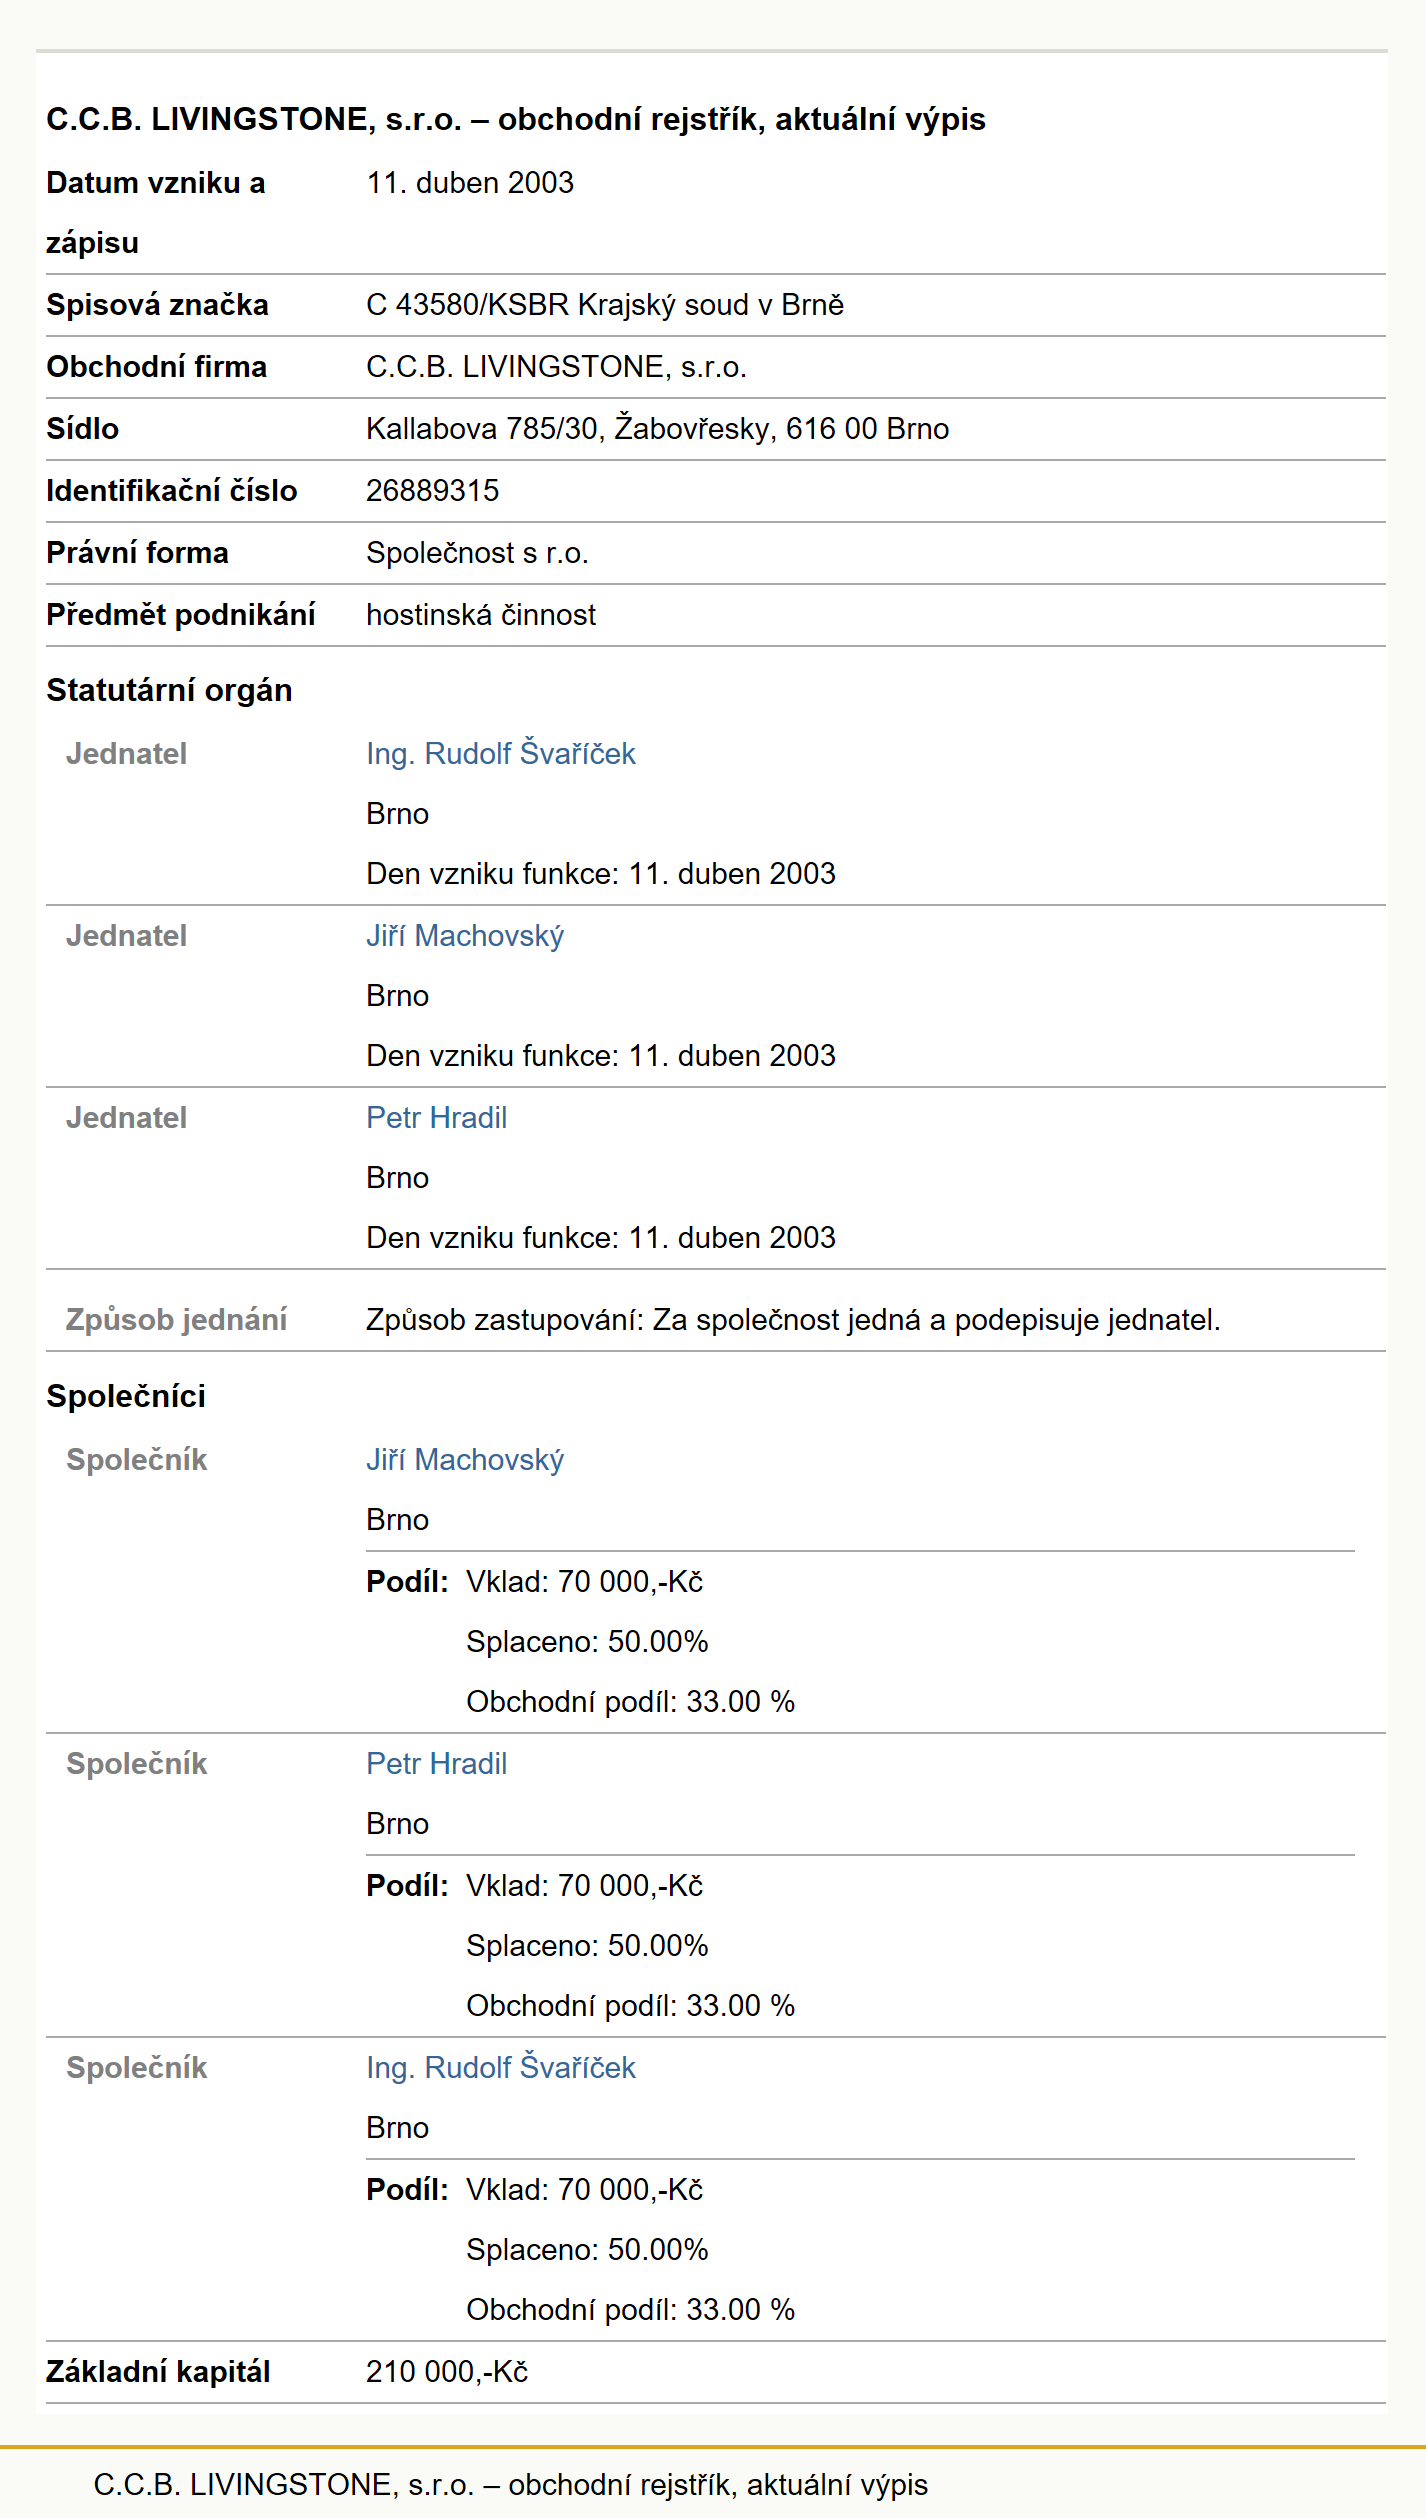Image resolution: width=1426 pixels, height=2518 pixels.
Task: Open the Jiří Machovský link under Společník
Action: coord(465,1459)
